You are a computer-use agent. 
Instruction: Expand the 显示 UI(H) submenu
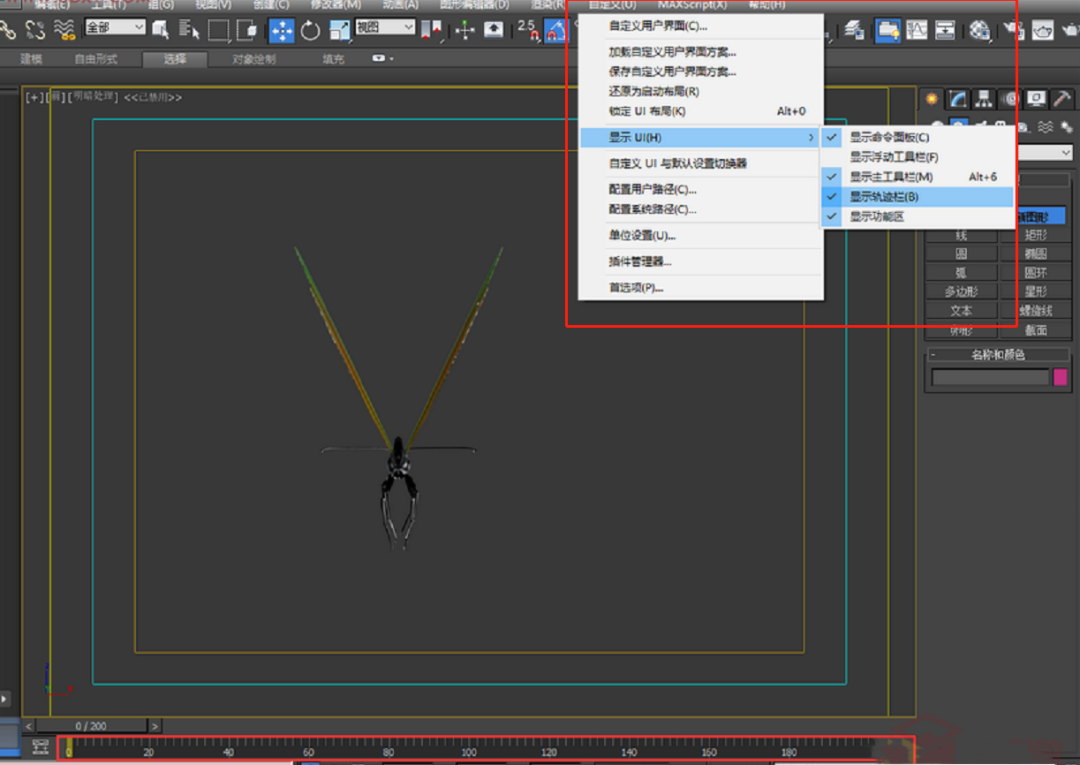[700, 138]
